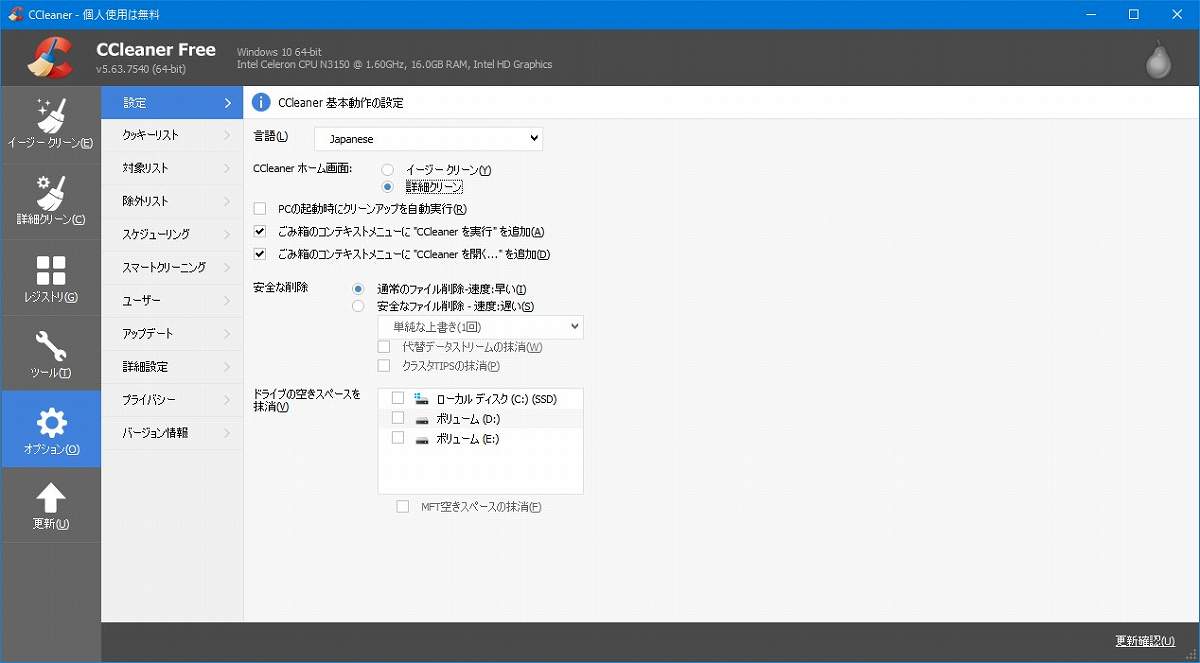Toggle MFT空きスペースの抹消 checkbox
The height and width of the screenshot is (663, 1200).
click(403, 507)
